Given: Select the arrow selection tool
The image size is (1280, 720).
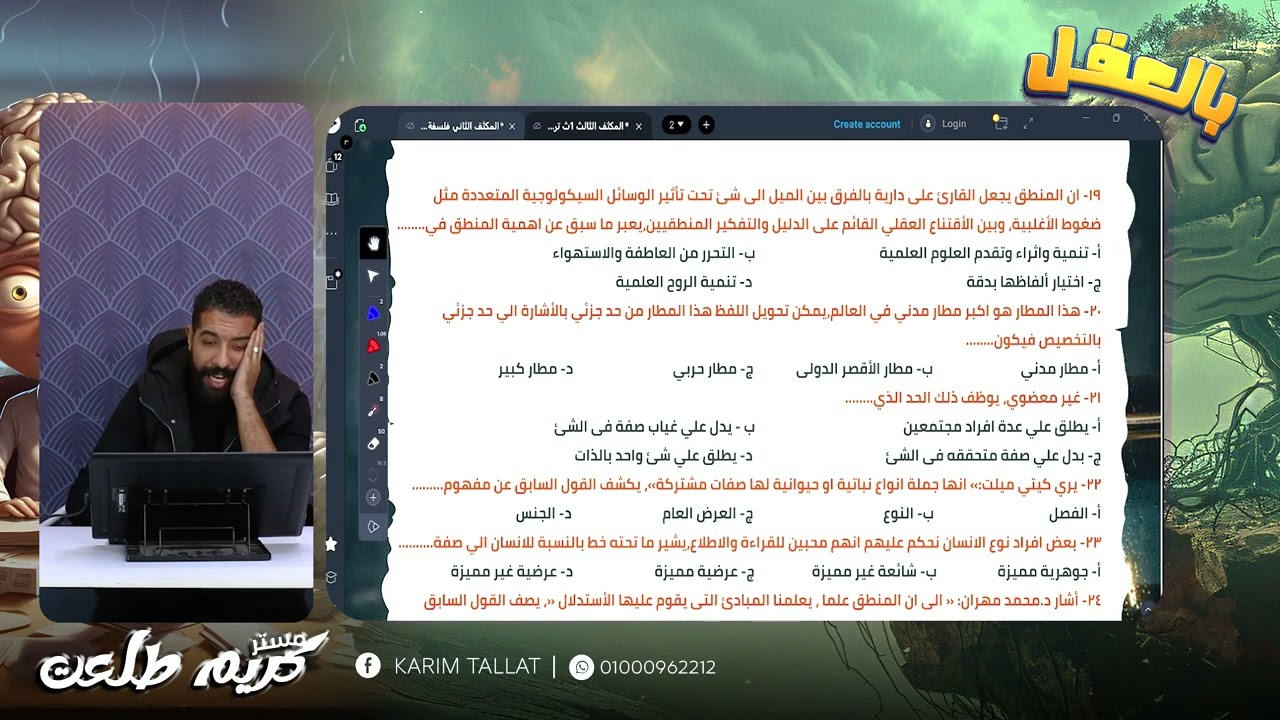Looking at the screenshot, I should coord(373,276).
